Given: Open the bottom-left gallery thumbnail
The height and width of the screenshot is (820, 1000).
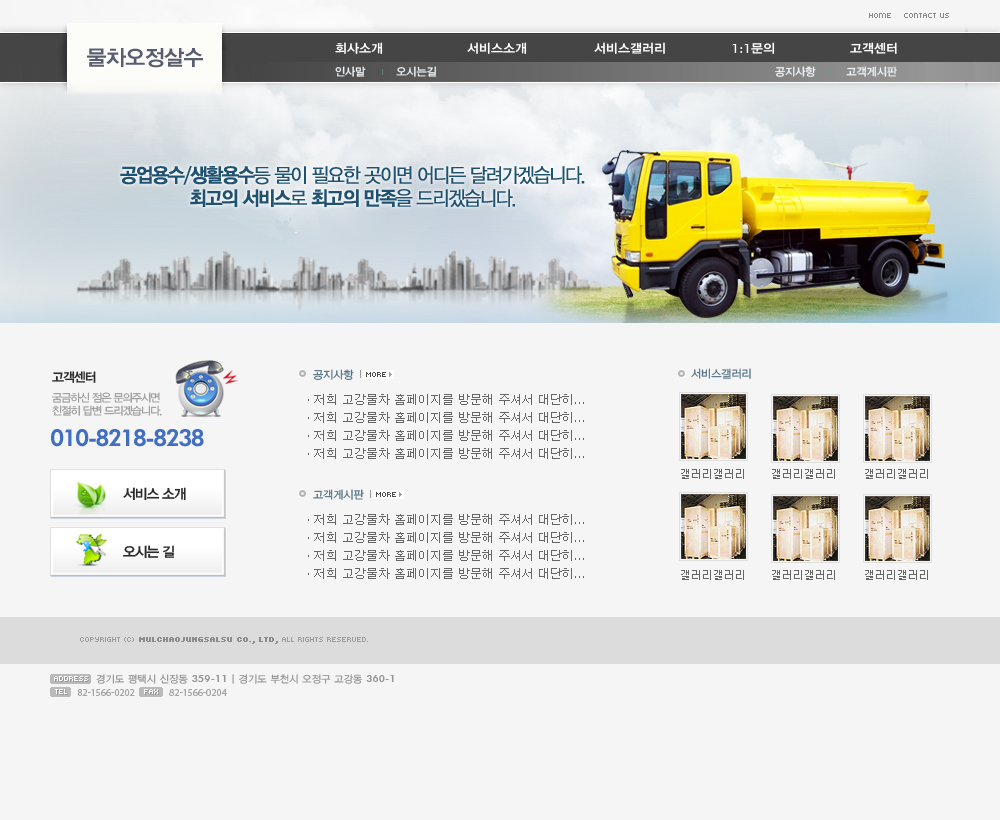Looking at the screenshot, I should (x=713, y=528).
